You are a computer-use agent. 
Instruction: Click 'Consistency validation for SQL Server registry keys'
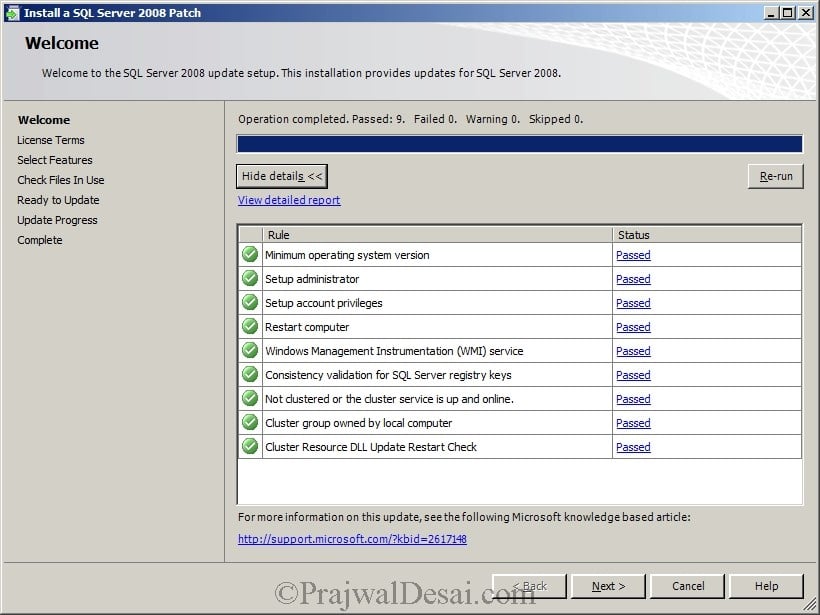point(389,375)
